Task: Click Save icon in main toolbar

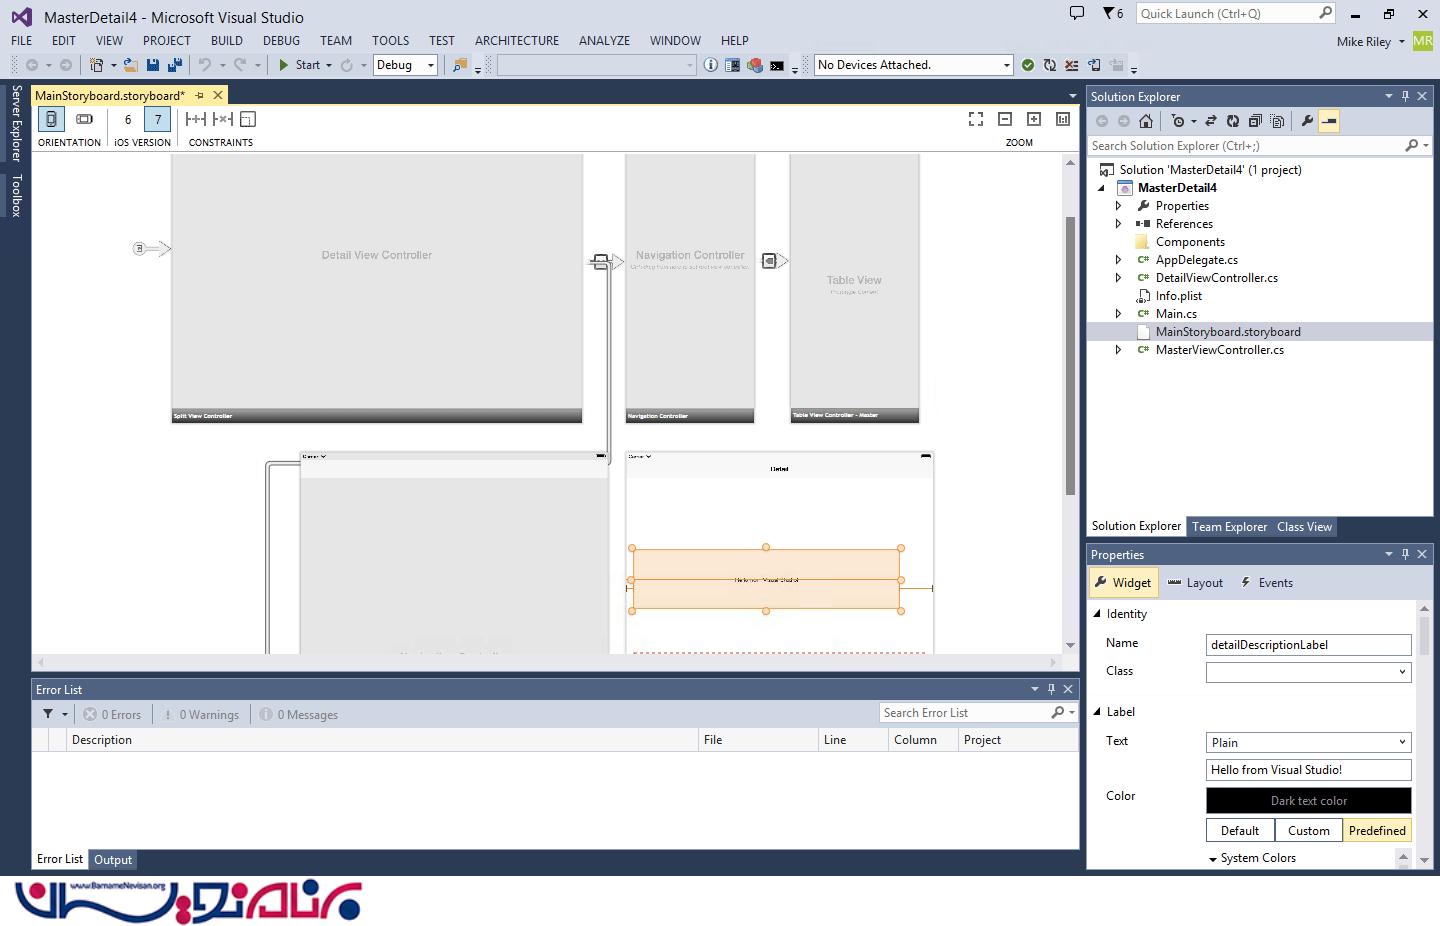Action: pos(153,65)
